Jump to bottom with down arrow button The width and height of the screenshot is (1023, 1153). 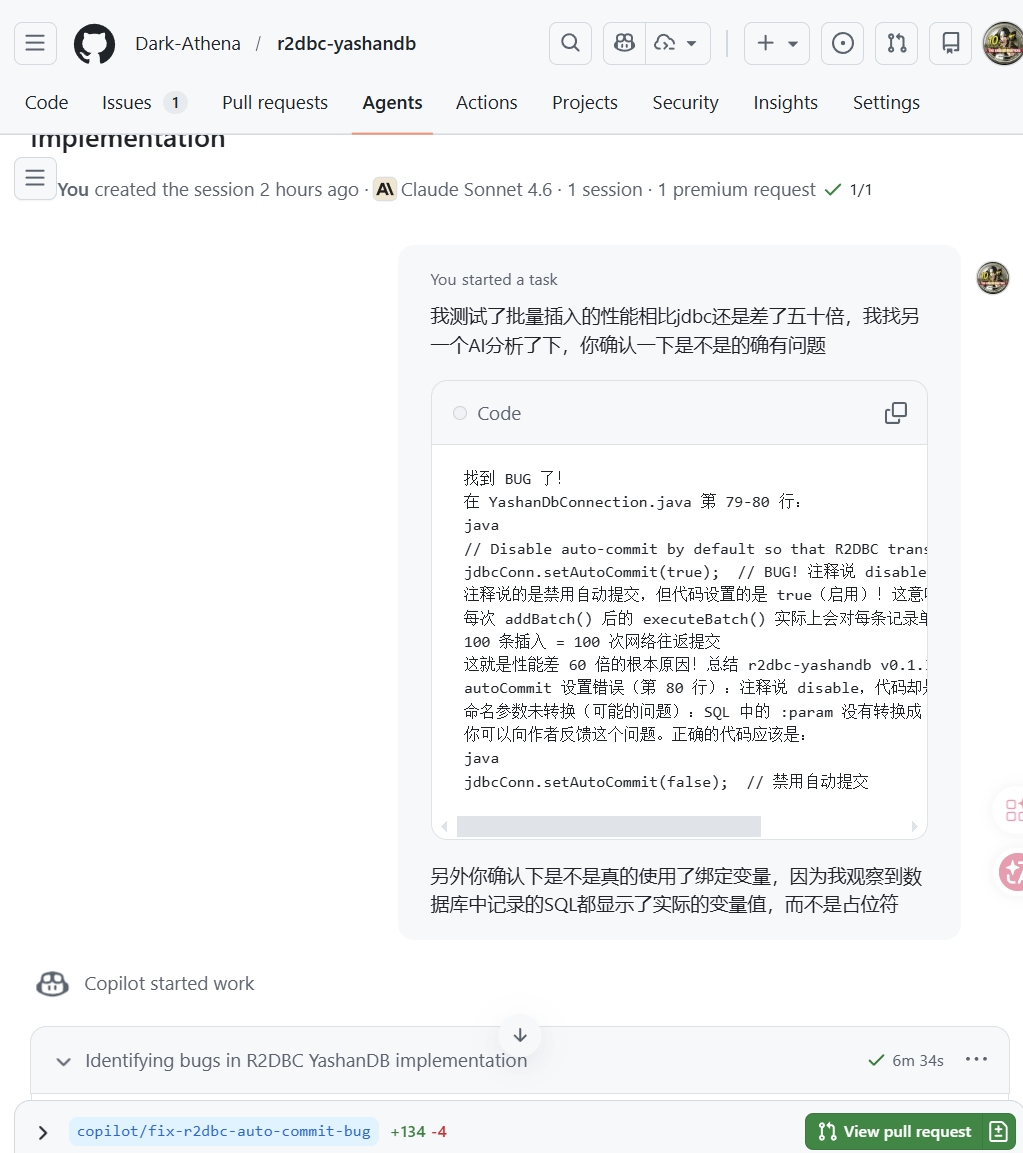[x=520, y=1035]
